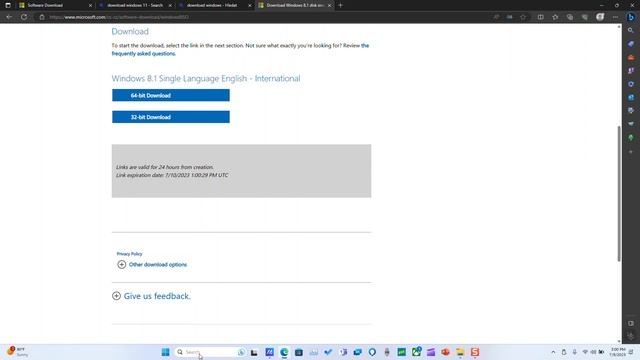This screenshot has width=640, height=360.
Task: Add a new sidebar app with plus
Action: coord(631,151)
